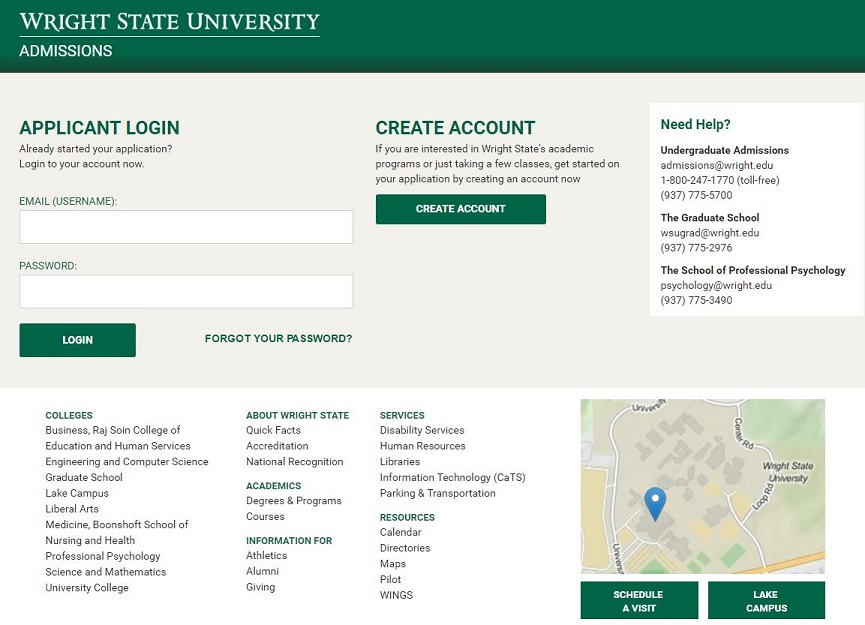The image size is (865, 625).
Task: Open the Quick Facts link
Action: [x=273, y=430]
